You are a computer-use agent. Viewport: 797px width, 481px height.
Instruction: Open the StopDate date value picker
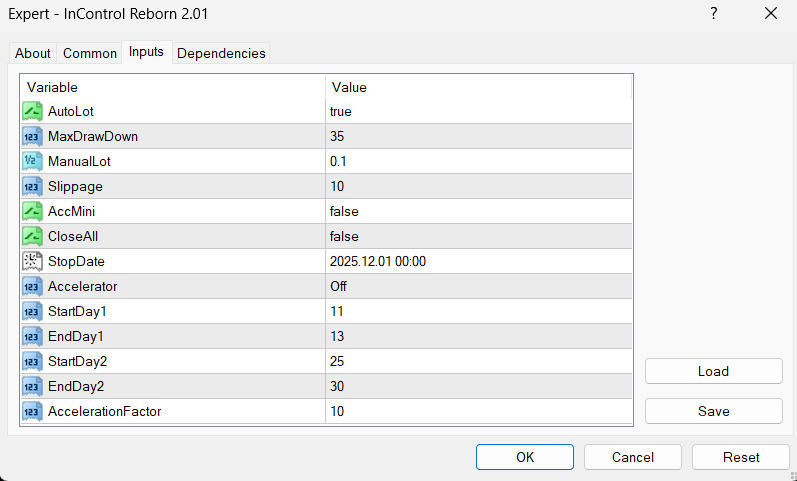(479, 262)
